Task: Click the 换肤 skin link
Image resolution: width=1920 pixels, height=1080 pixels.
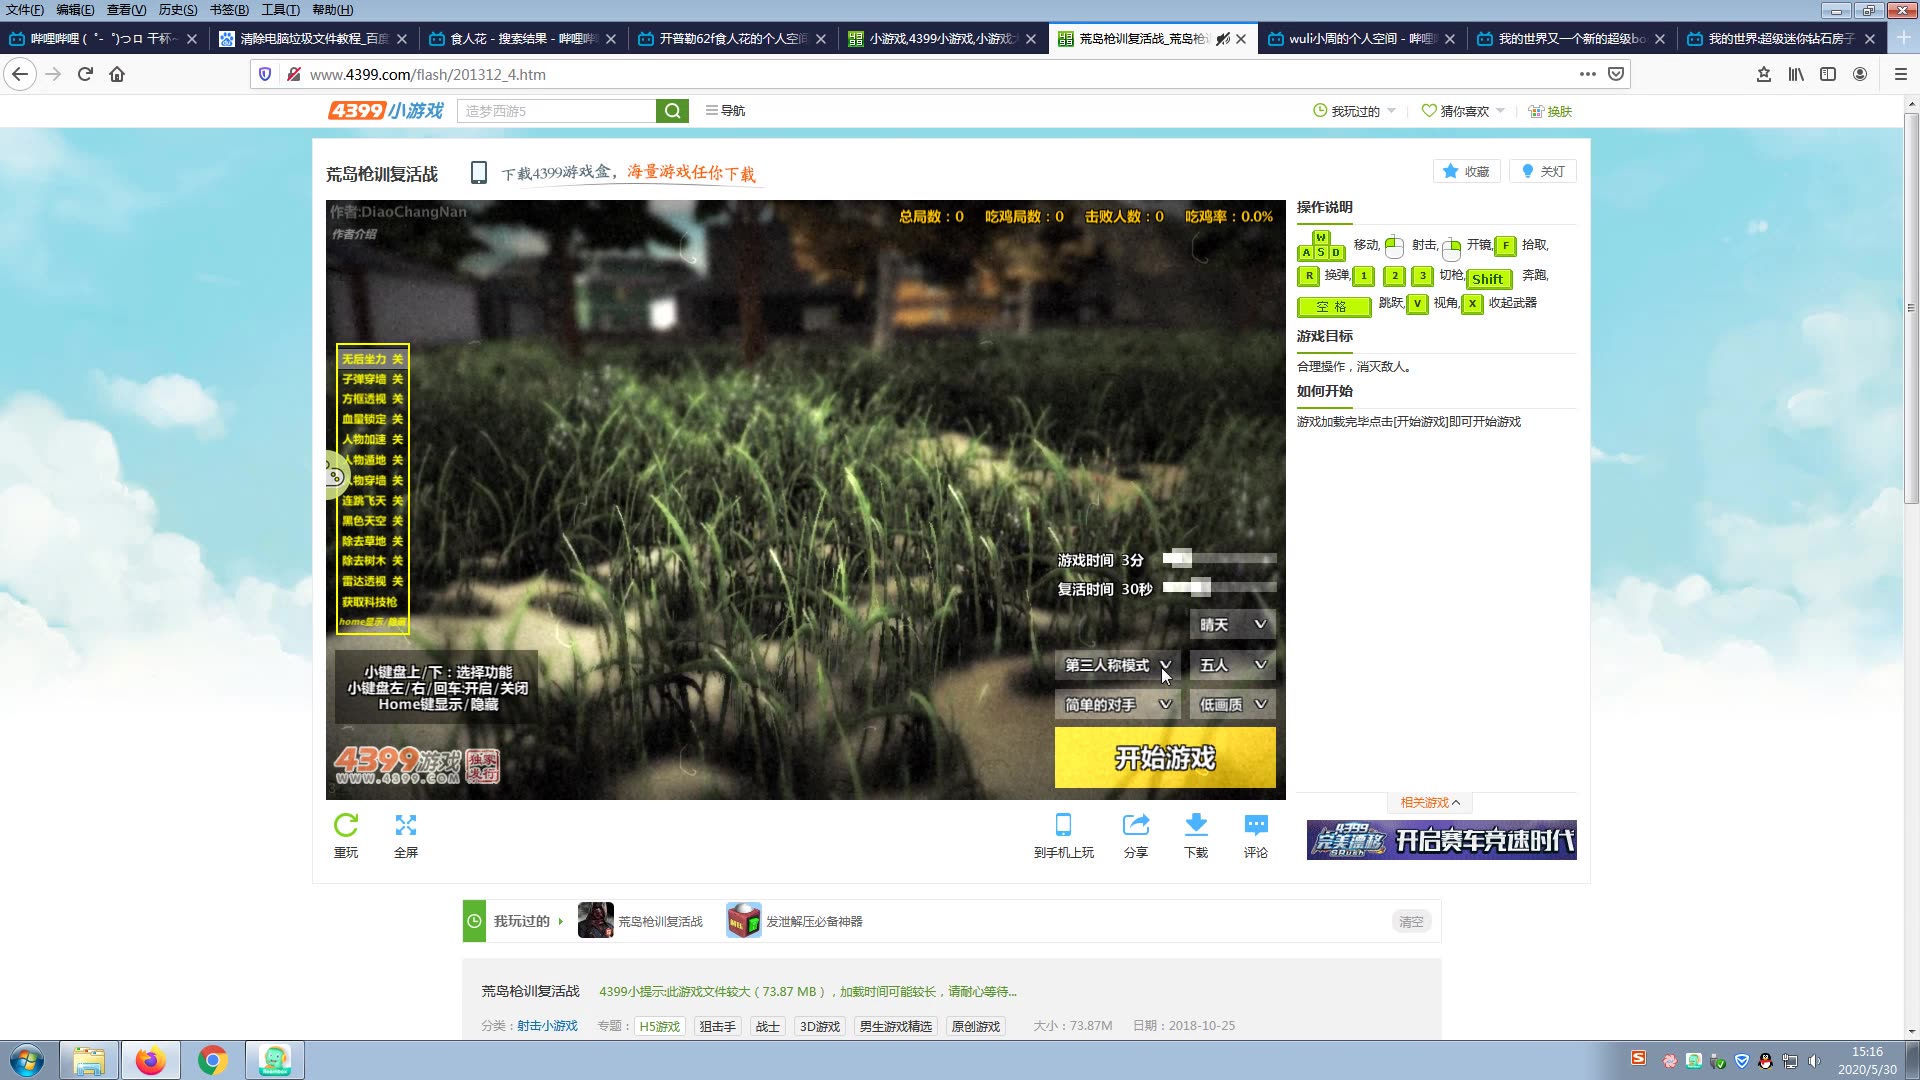Action: pyautogui.click(x=1550, y=111)
